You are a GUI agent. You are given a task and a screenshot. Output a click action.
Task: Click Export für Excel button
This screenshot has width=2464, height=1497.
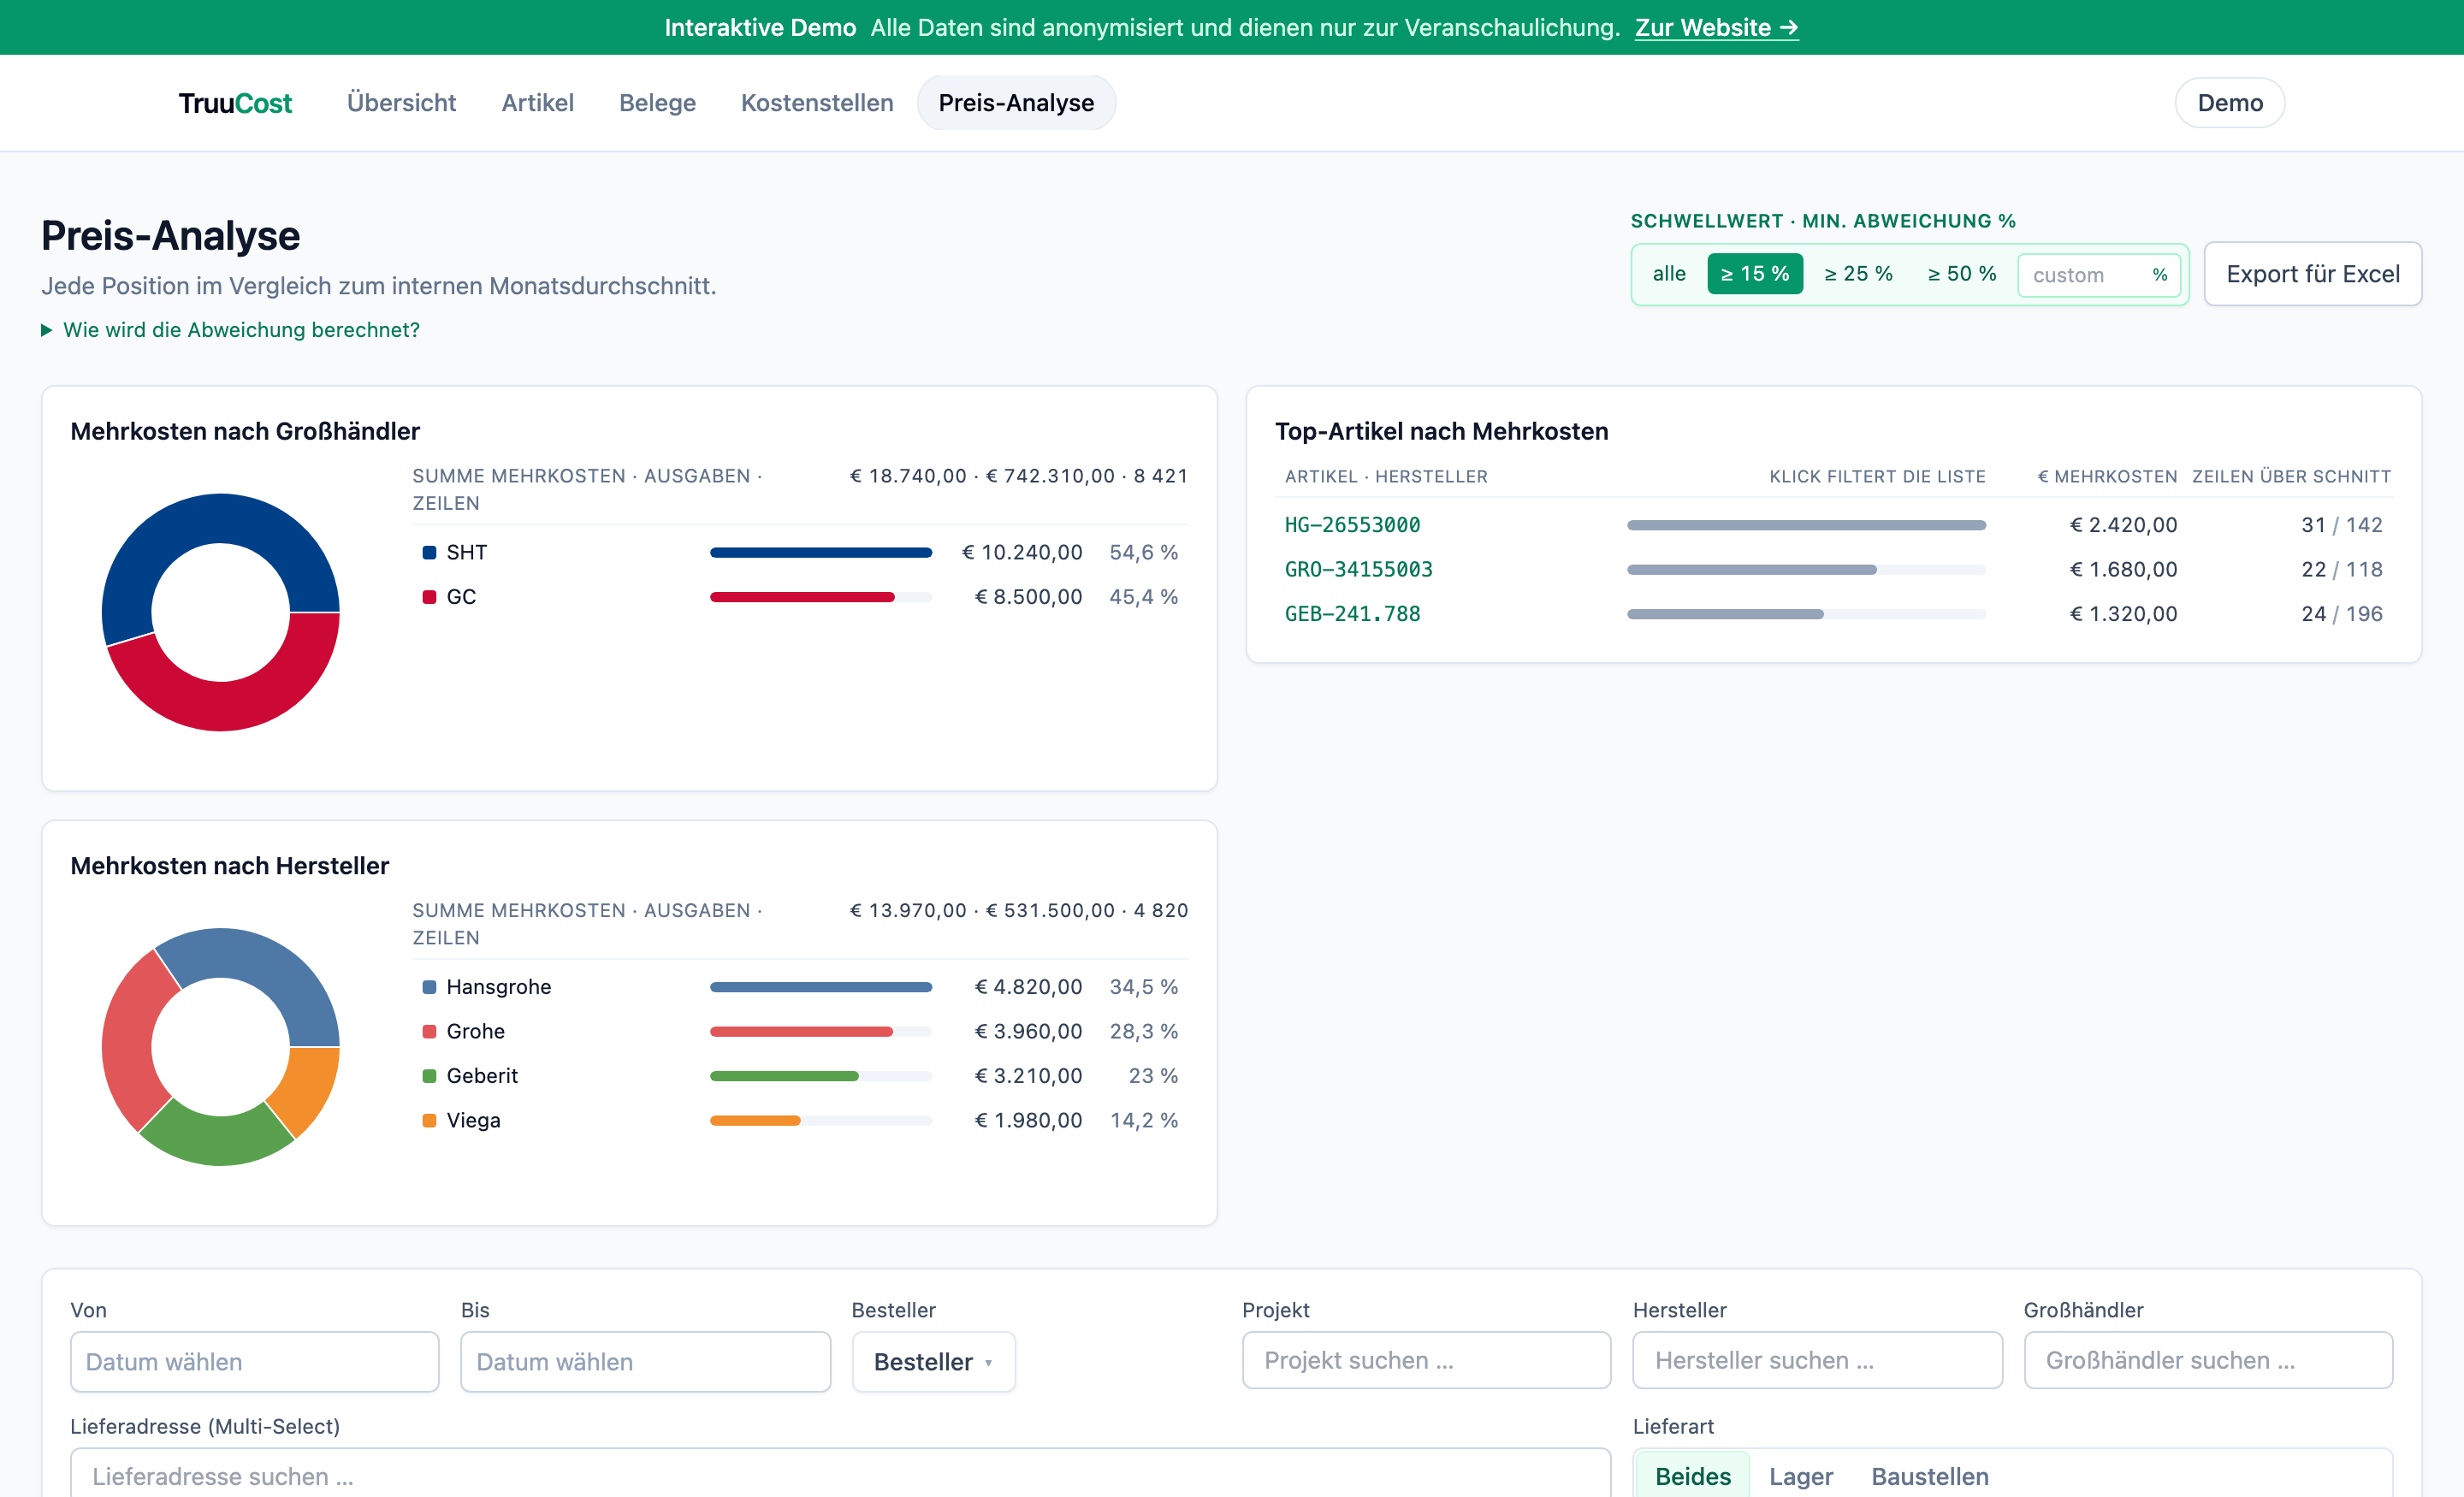[2313, 274]
